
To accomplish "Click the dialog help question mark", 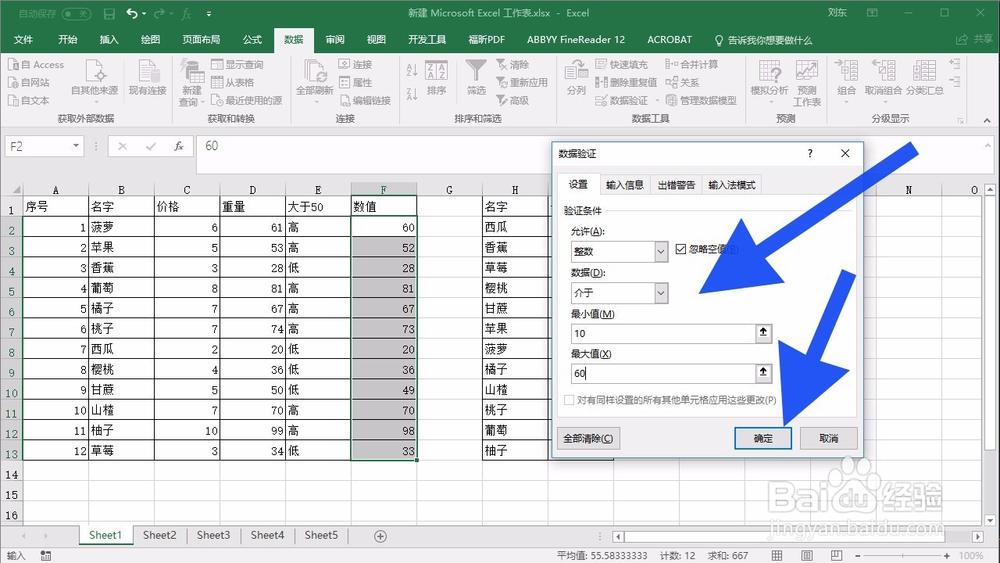I will pos(810,153).
